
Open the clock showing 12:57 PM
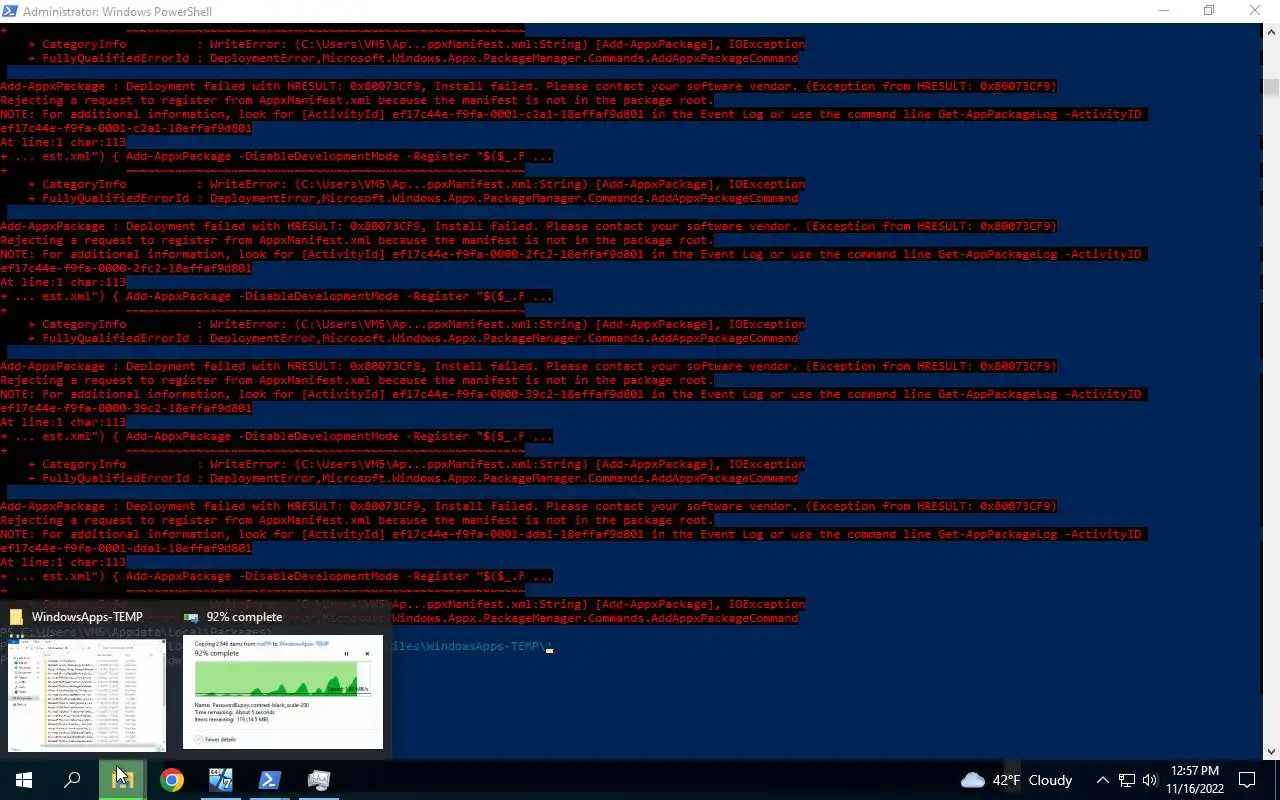[1195, 780]
